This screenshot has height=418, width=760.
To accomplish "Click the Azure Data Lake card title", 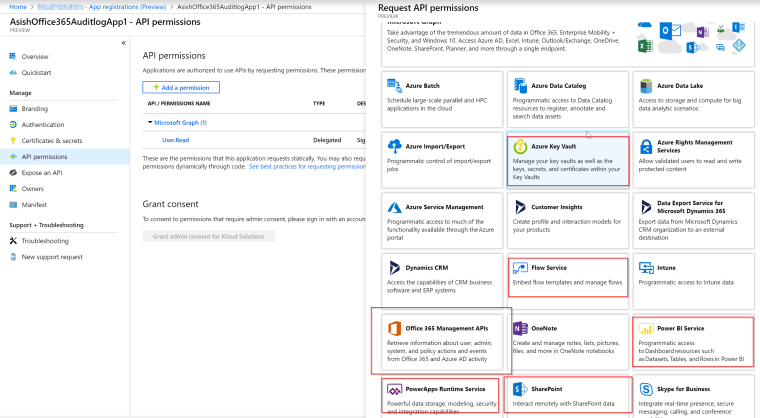I will point(680,86).
